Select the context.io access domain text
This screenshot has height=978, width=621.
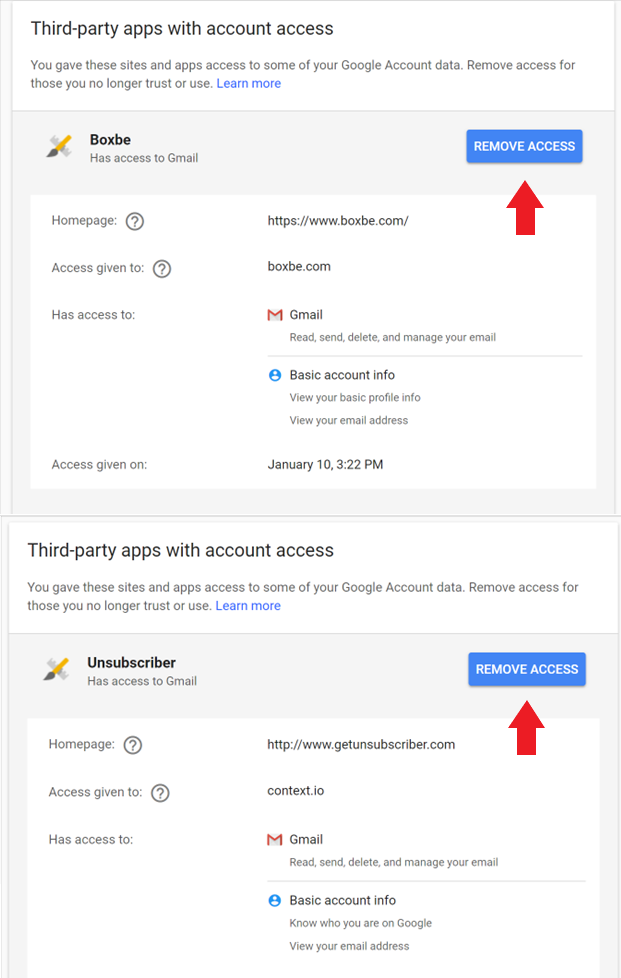[296, 791]
